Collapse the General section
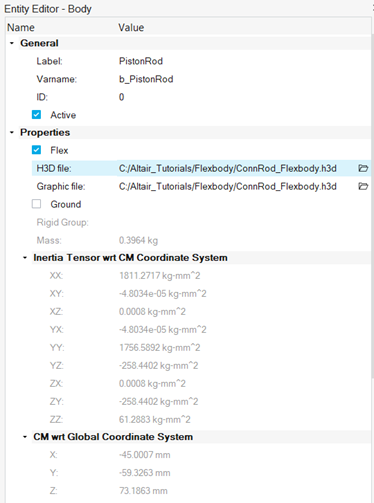 [x=12, y=43]
